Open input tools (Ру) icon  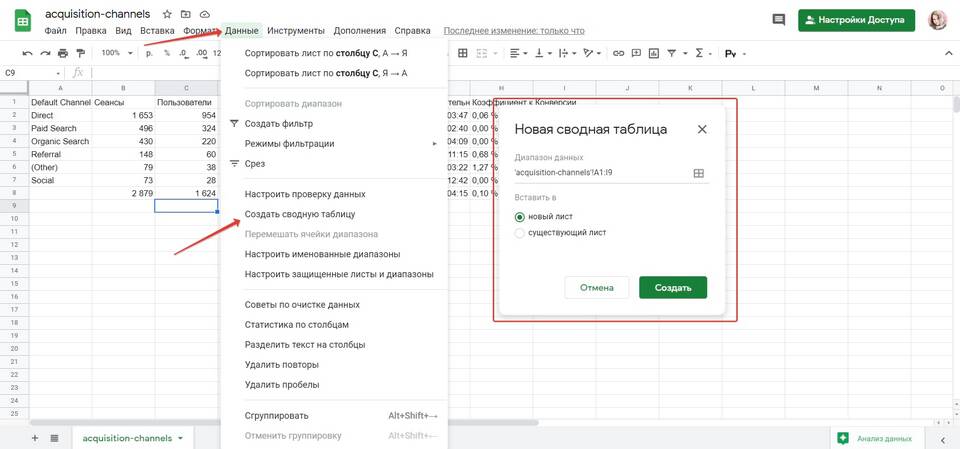[730, 53]
